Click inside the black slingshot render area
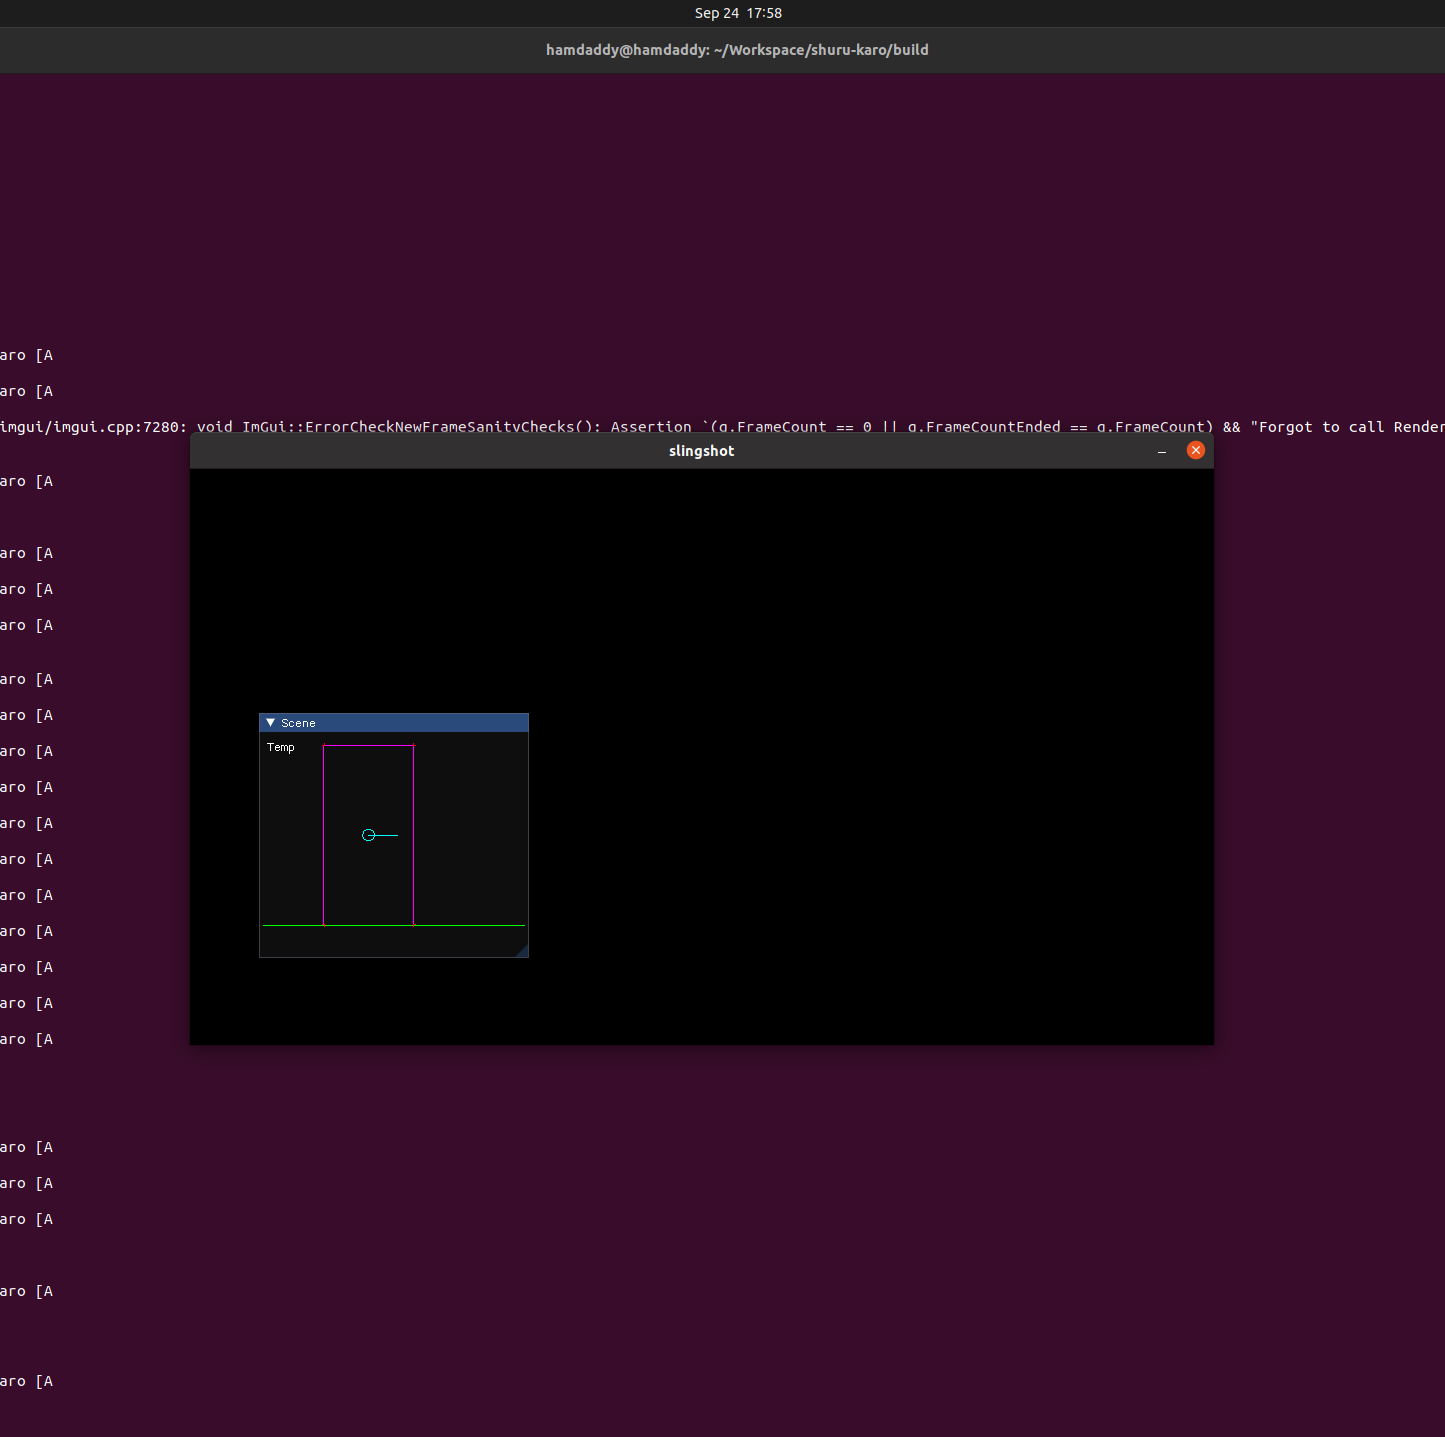 850,600
